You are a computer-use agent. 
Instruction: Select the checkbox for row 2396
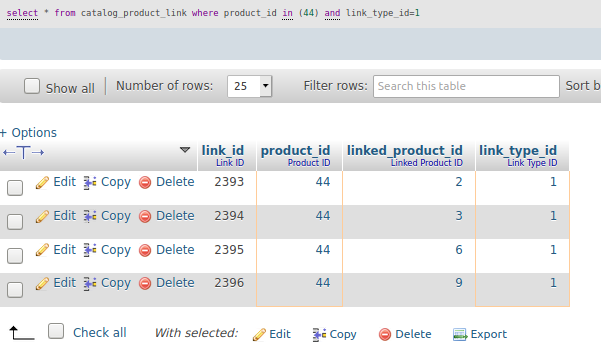click(15, 290)
